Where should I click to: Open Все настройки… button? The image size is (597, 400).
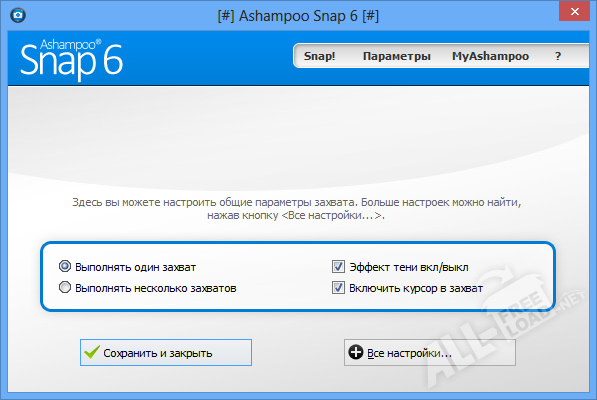430,352
